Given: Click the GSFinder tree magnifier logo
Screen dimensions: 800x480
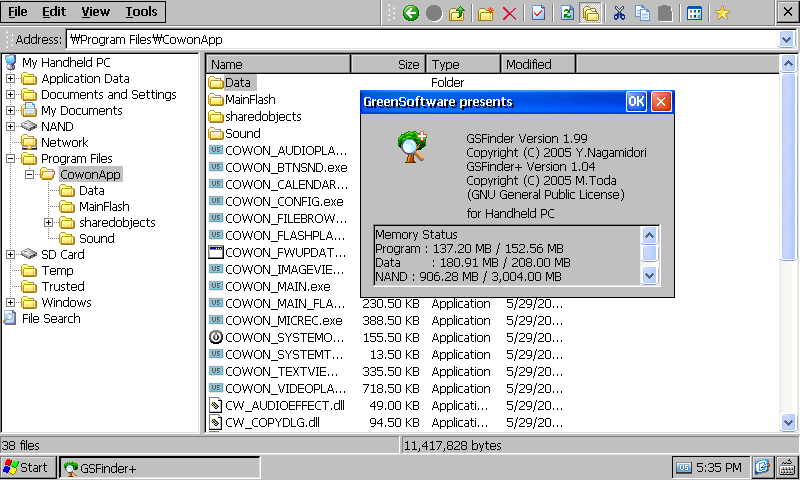Looking at the screenshot, I should click(412, 147).
